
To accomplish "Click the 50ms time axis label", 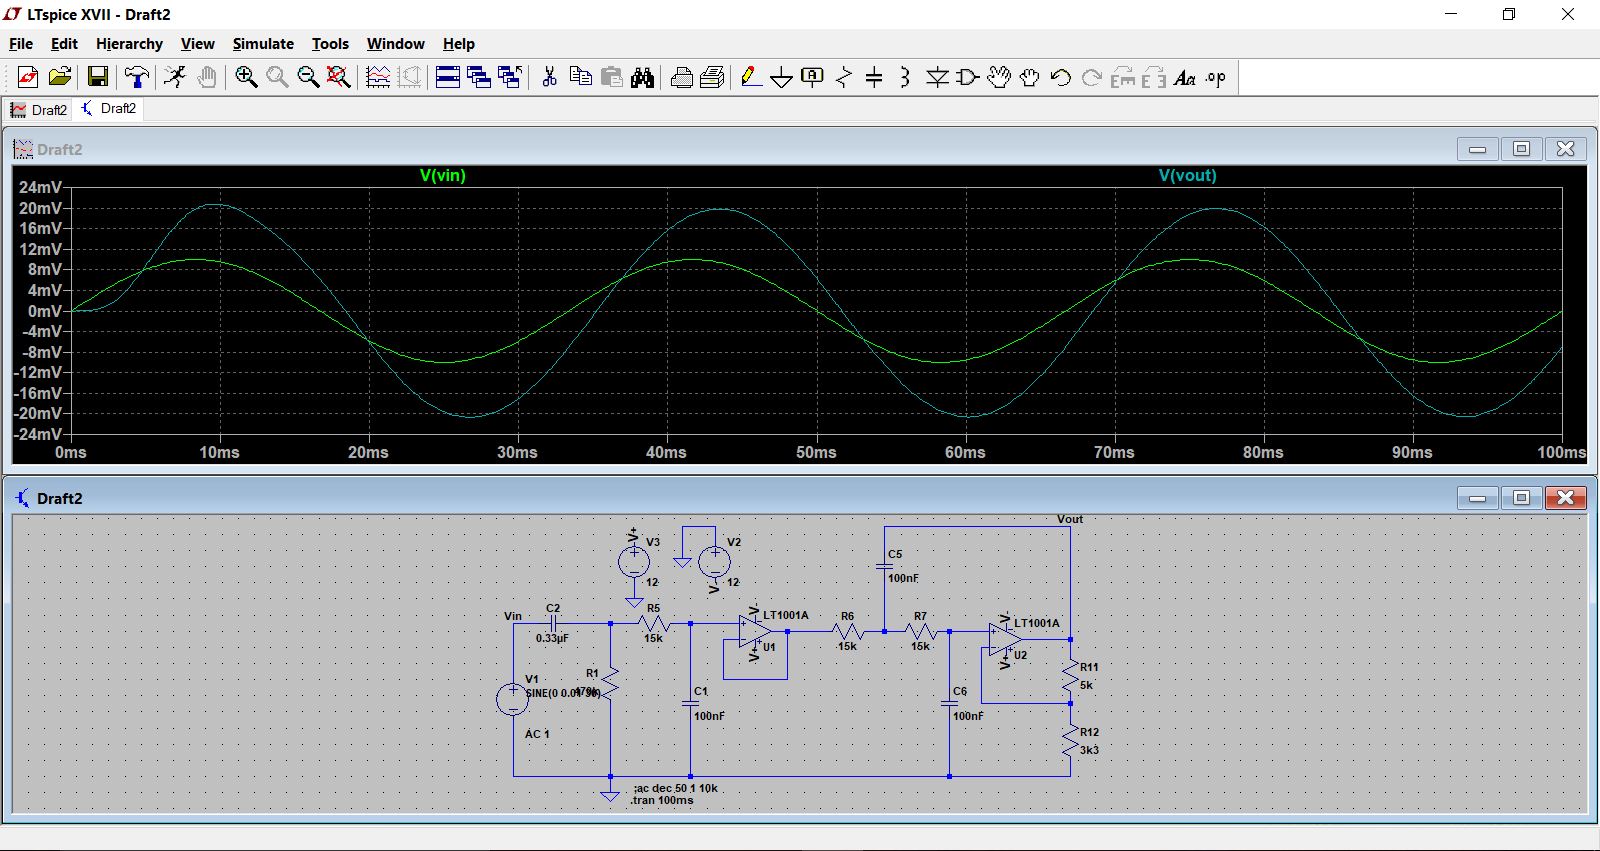I will coord(816,453).
